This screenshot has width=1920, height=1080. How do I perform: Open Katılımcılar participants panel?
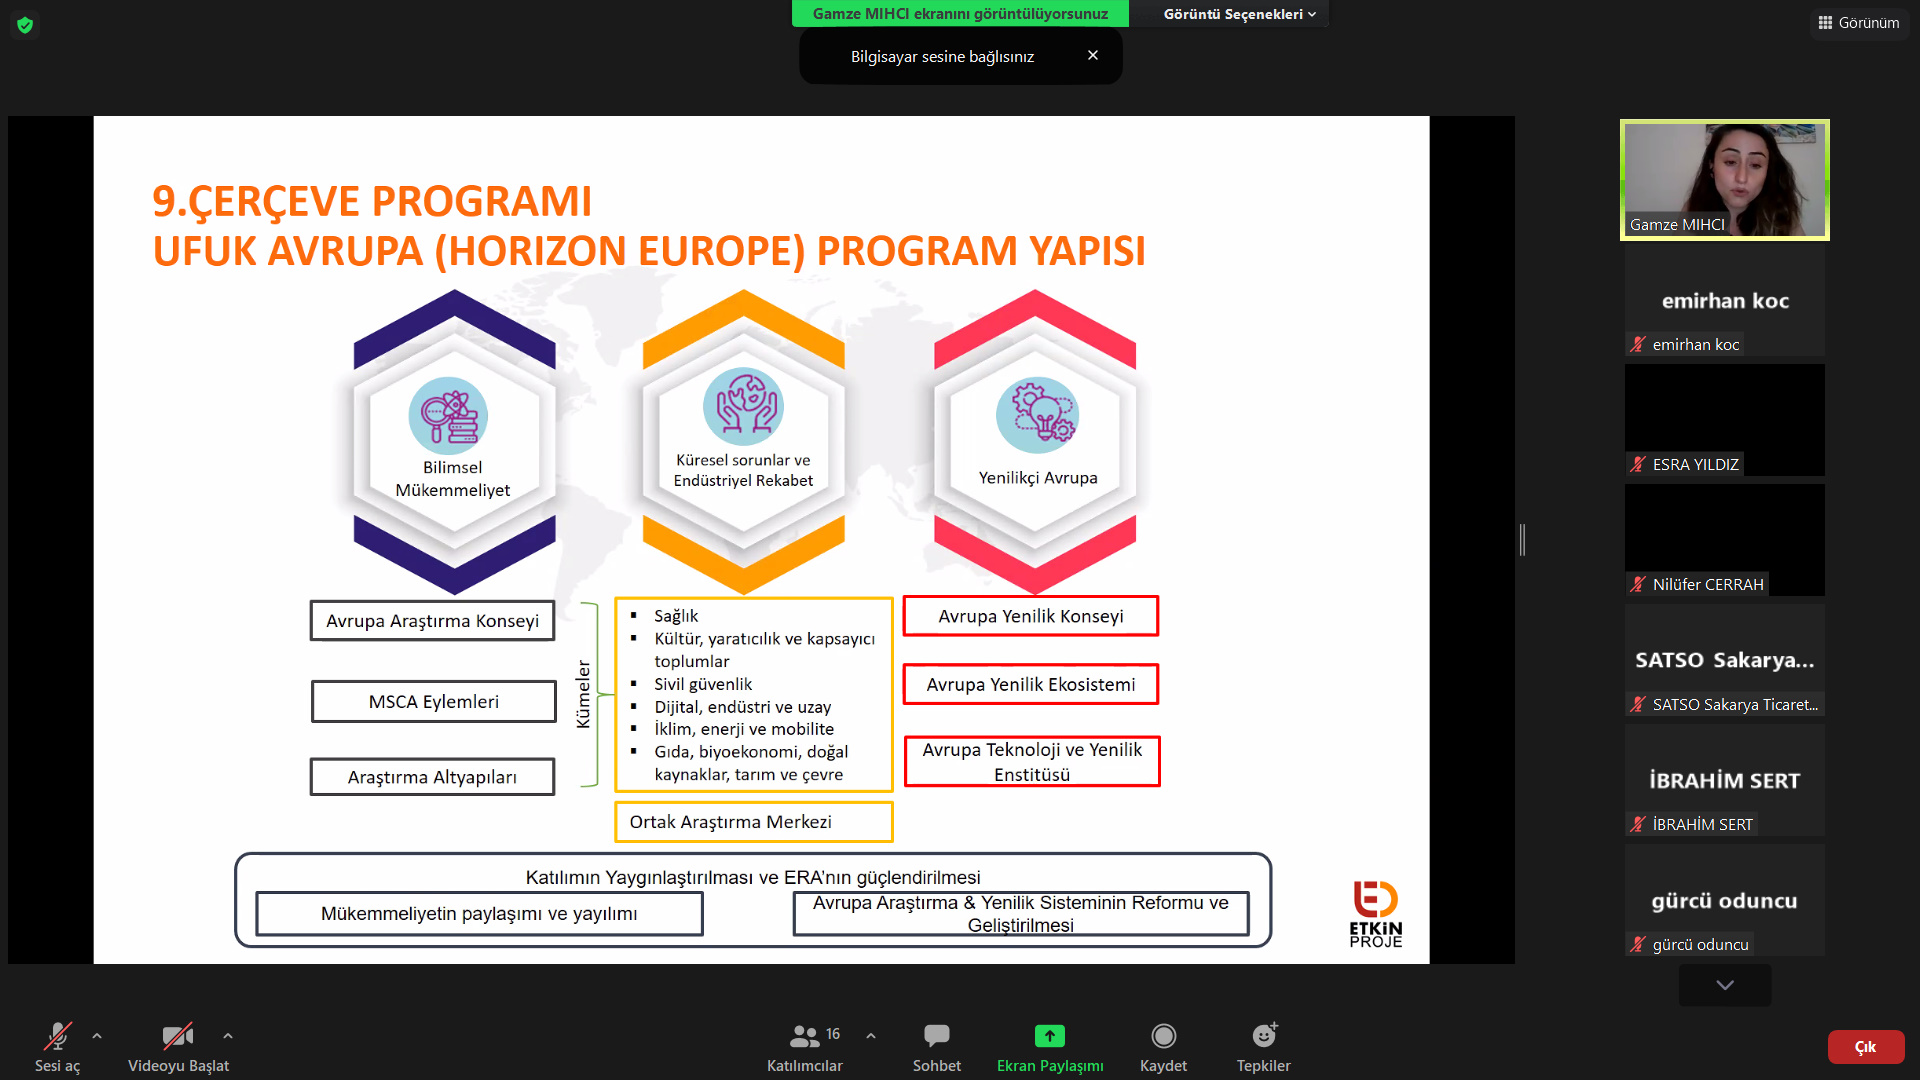(805, 1037)
